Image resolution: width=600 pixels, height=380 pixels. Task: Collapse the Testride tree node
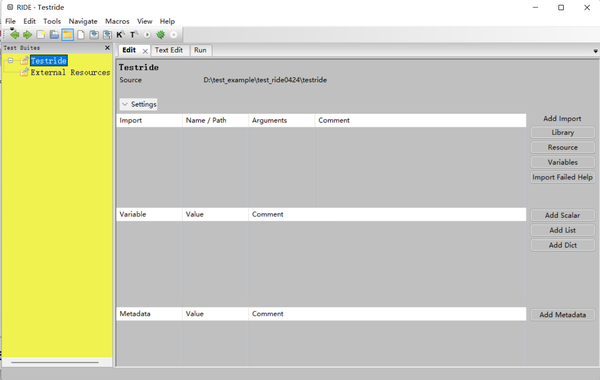pyautogui.click(x=11, y=60)
